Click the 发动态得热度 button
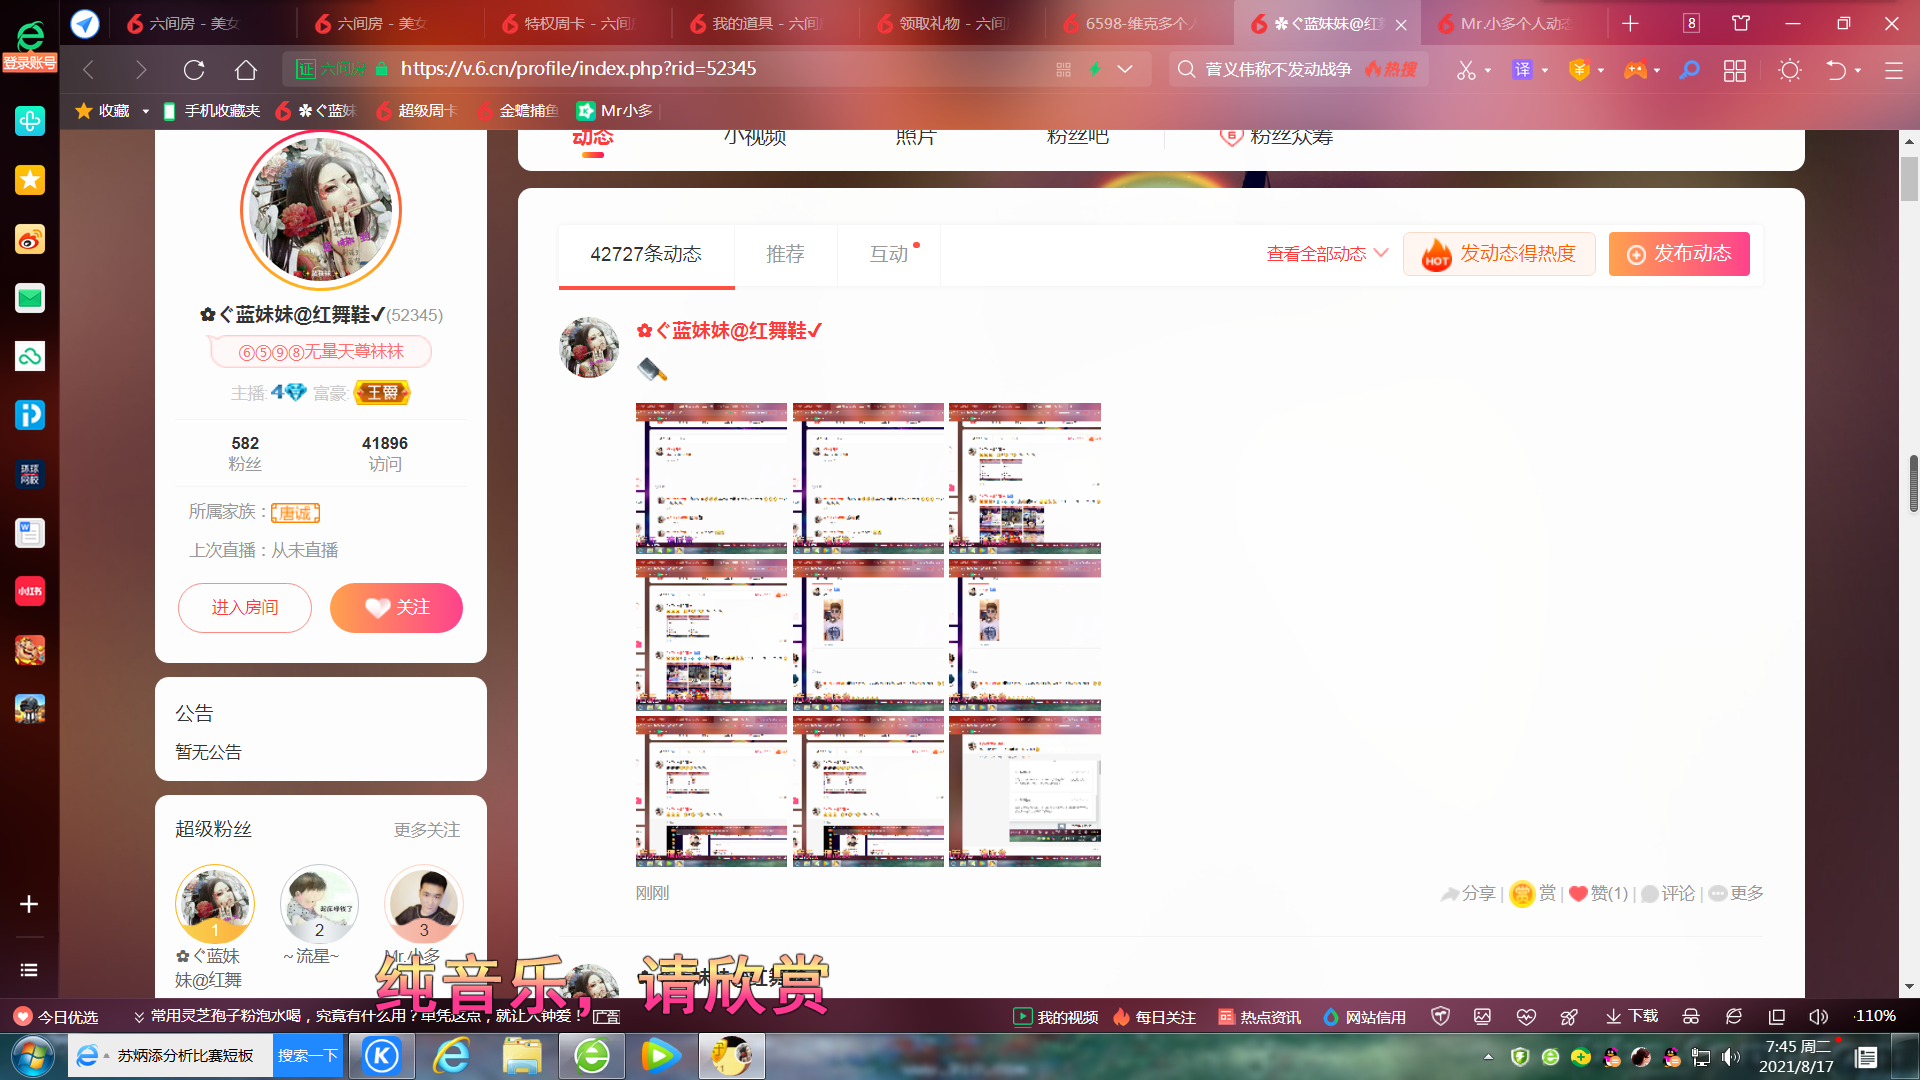The image size is (1920, 1080). [x=1499, y=254]
